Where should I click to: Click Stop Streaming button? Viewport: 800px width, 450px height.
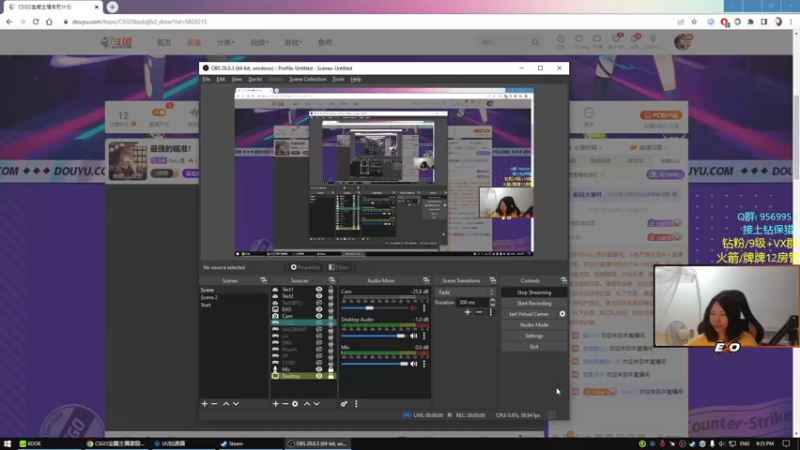[534, 292]
